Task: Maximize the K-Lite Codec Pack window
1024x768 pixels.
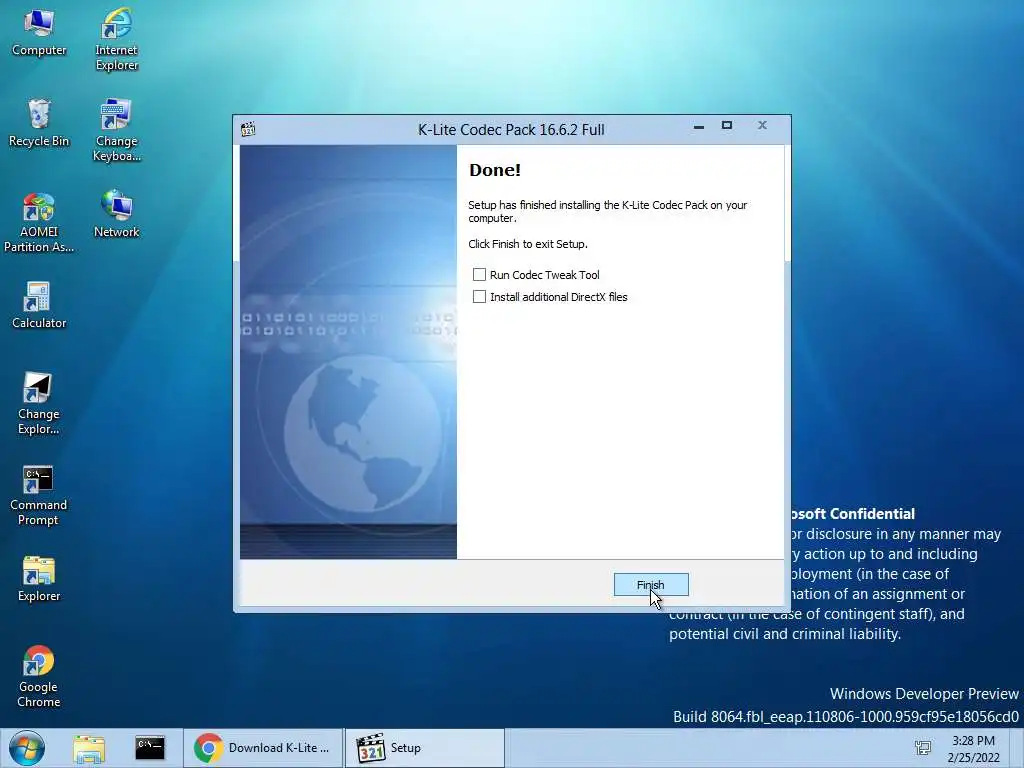Action: (x=727, y=125)
